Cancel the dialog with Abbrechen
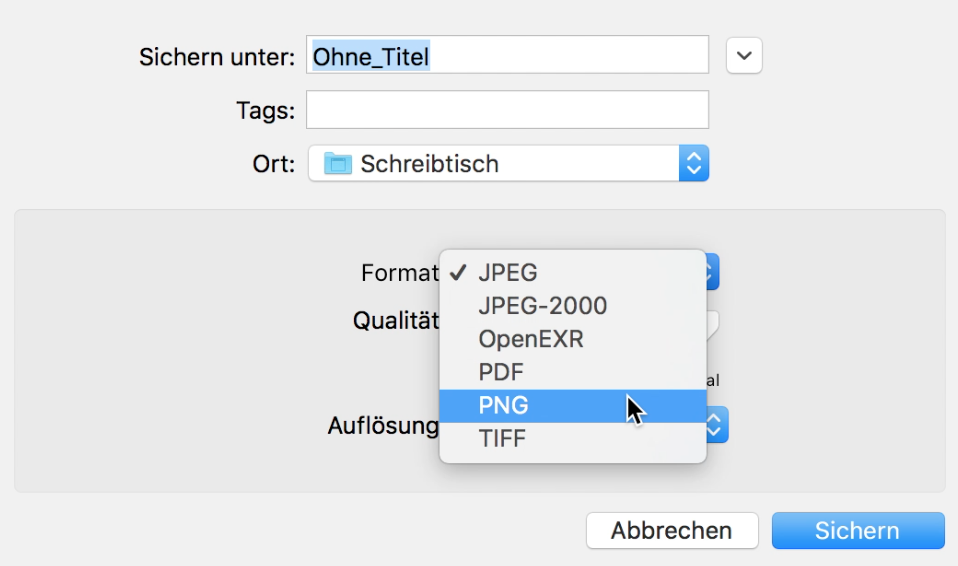Screen dimensions: 958x566 672,531
